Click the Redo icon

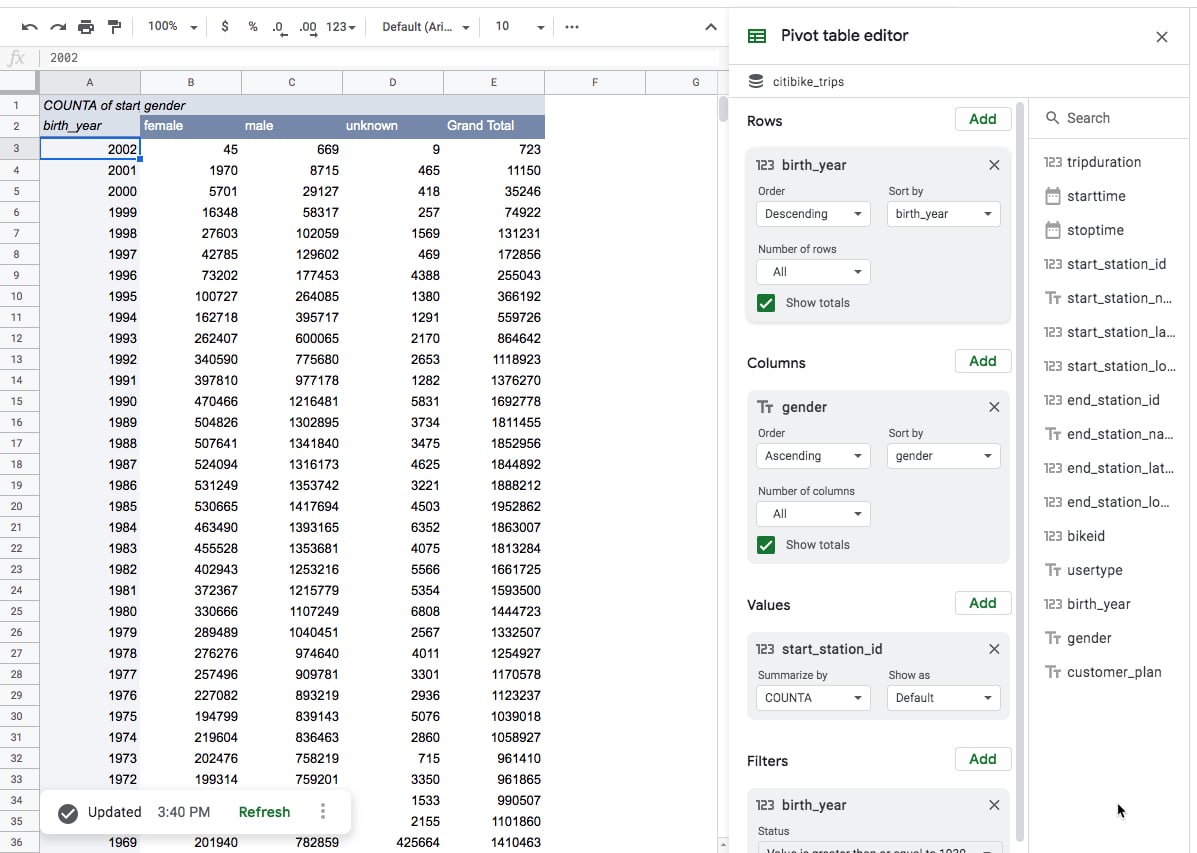[x=60, y=27]
